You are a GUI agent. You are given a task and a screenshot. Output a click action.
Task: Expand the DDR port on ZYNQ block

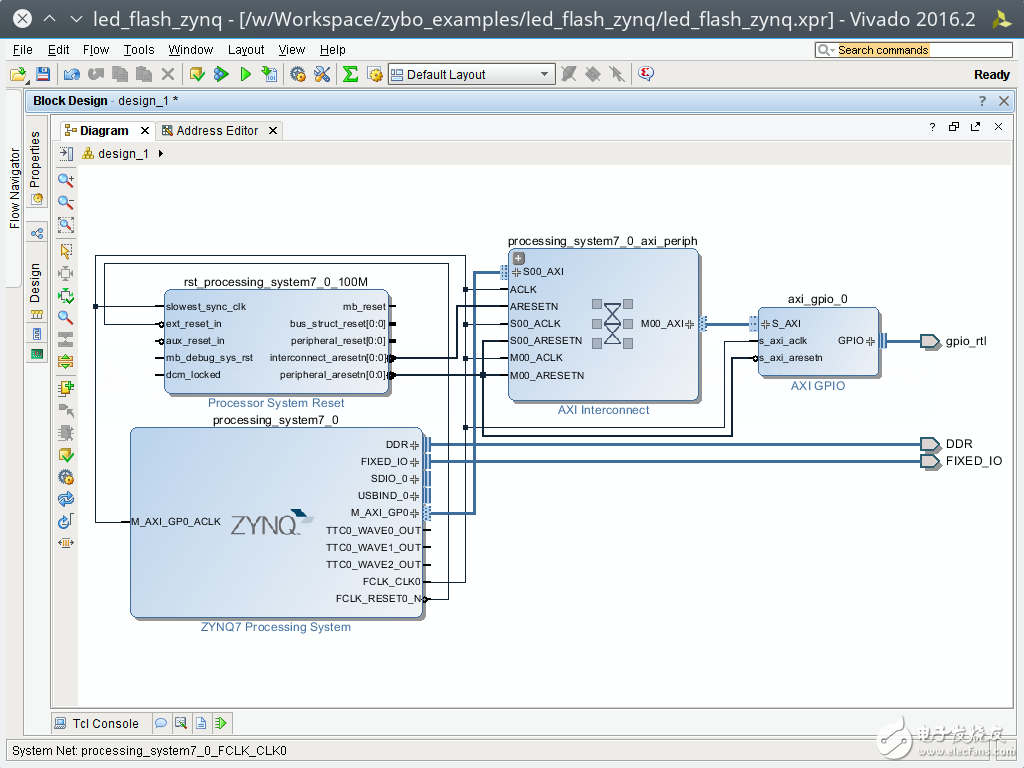[x=414, y=445]
